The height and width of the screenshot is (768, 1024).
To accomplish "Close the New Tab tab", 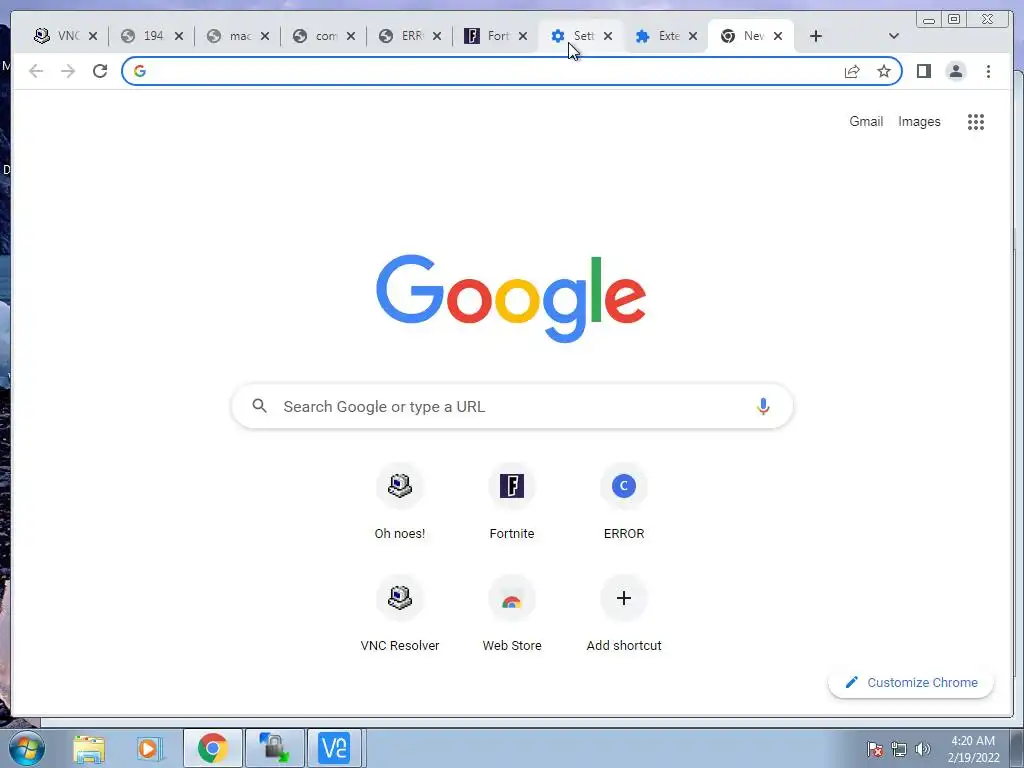I will click(778, 36).
